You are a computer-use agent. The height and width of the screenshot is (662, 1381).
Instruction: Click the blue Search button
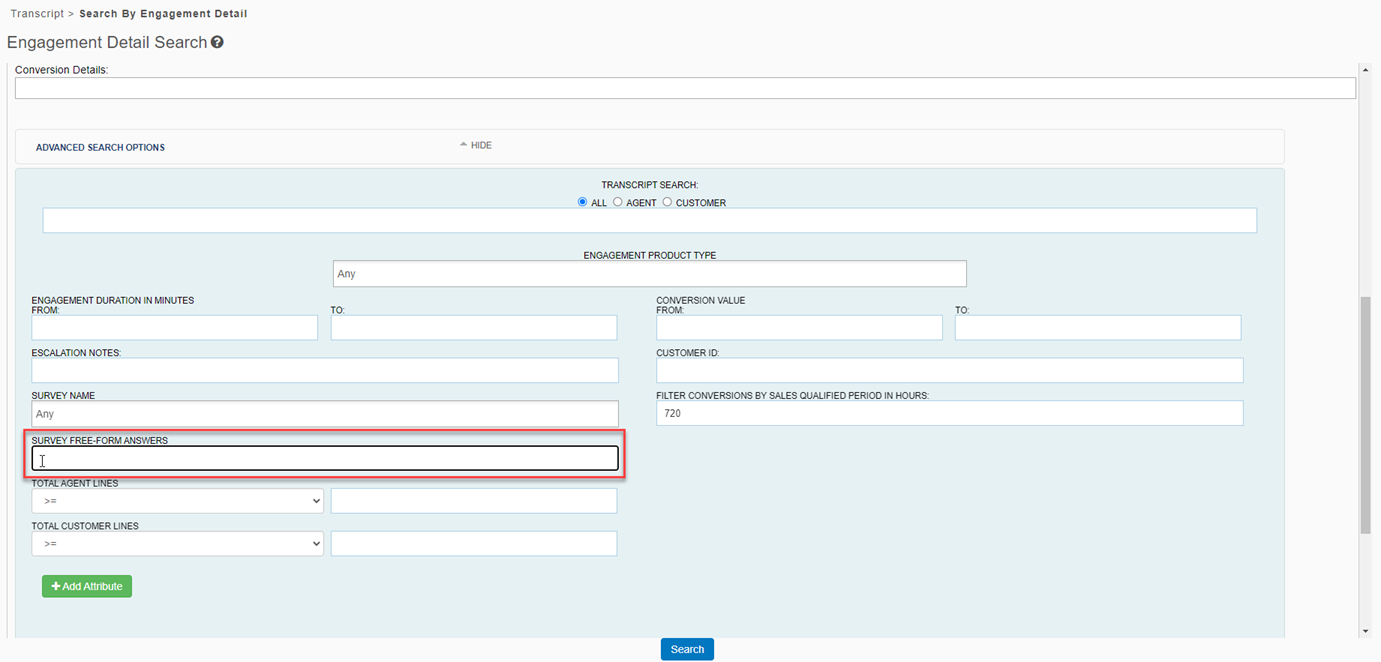[x=687, y=649]
